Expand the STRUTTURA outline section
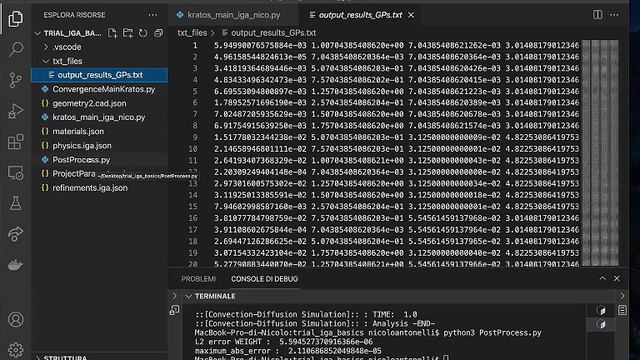The height and width of the screenshot is (360, 640). [38, 358]
